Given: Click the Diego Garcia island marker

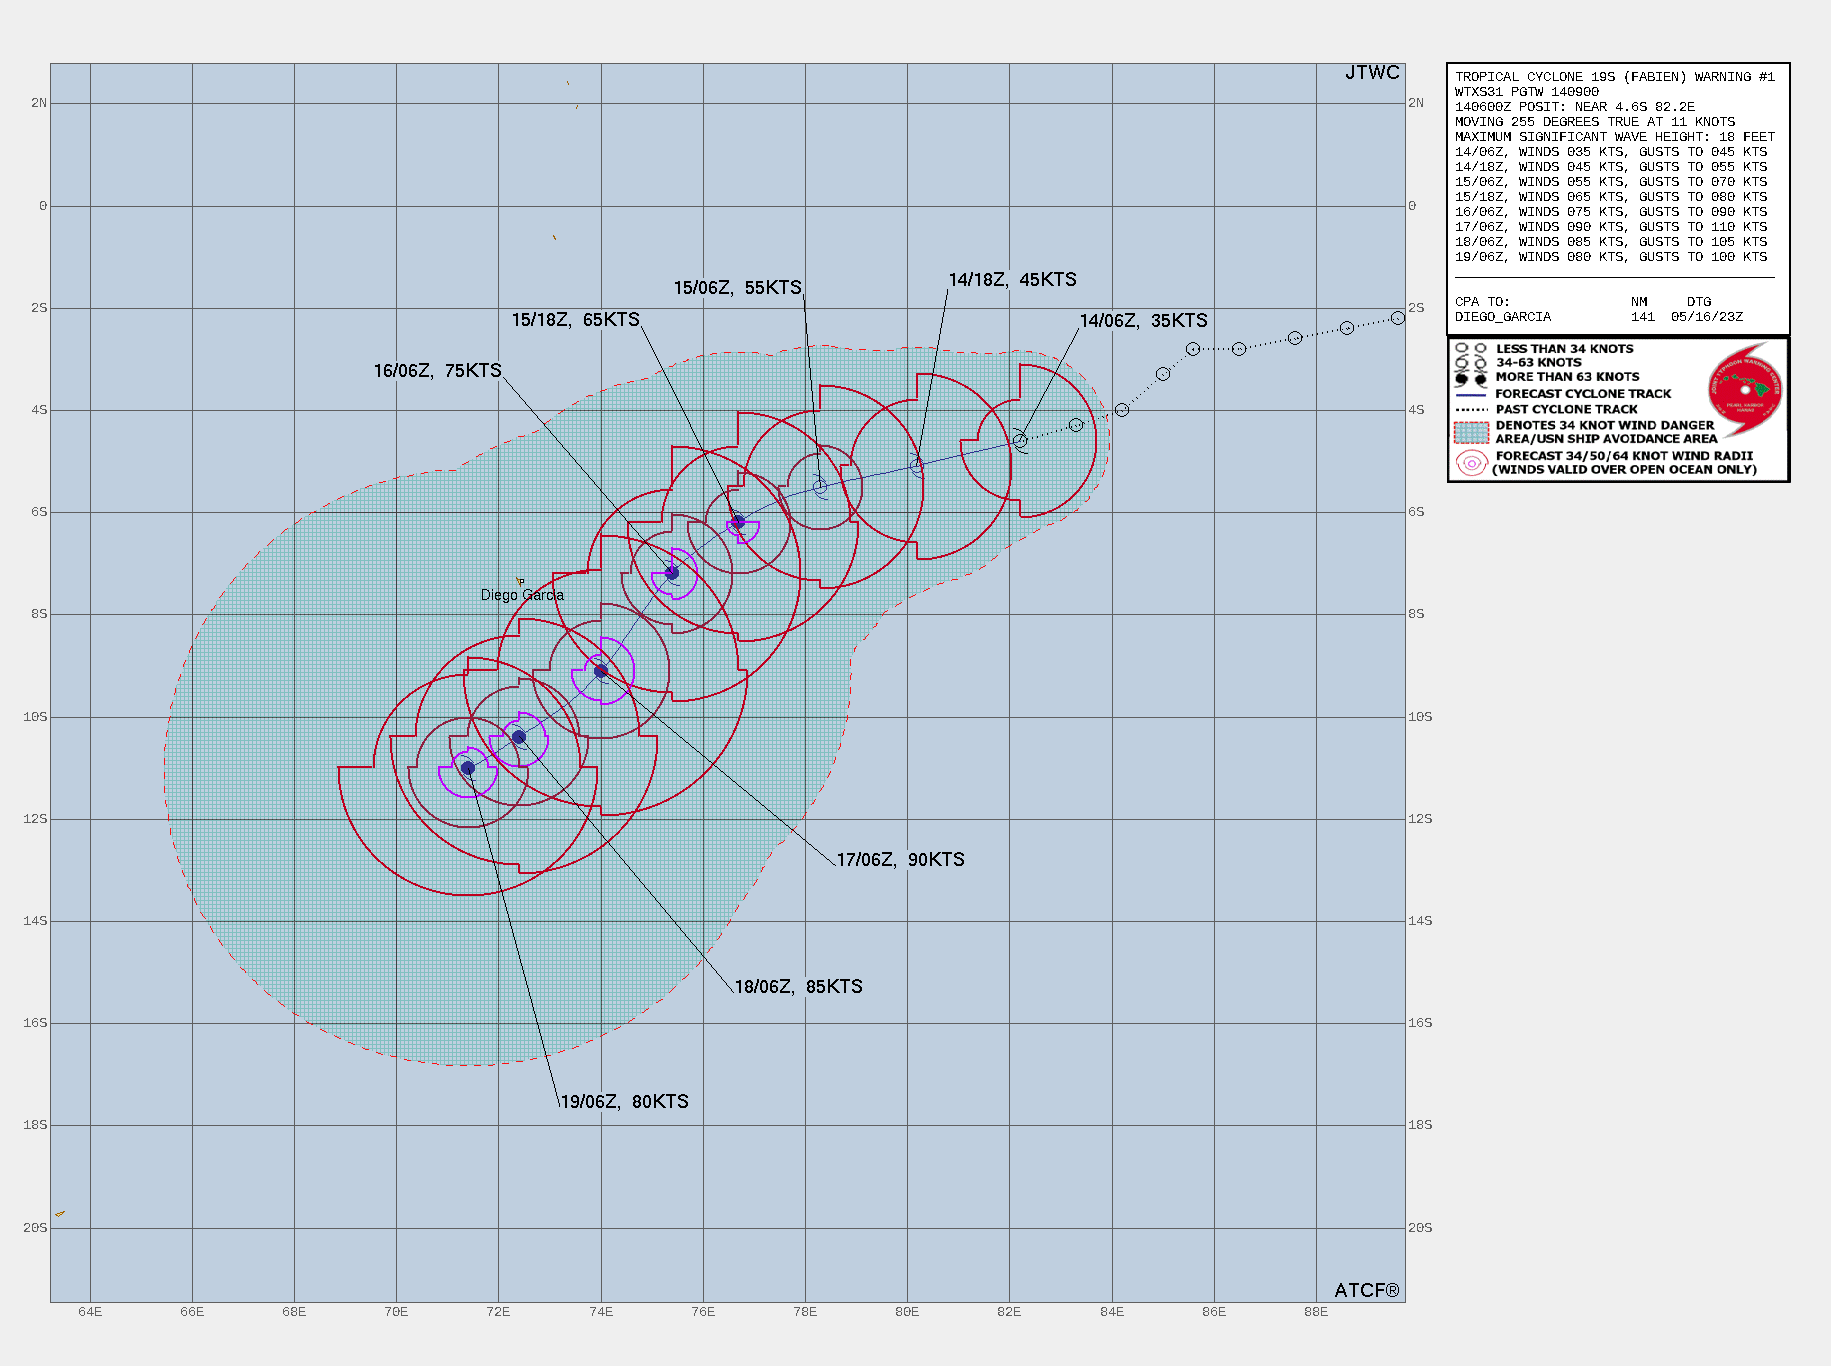Looking at the screenshot, I should pos(520,581).
